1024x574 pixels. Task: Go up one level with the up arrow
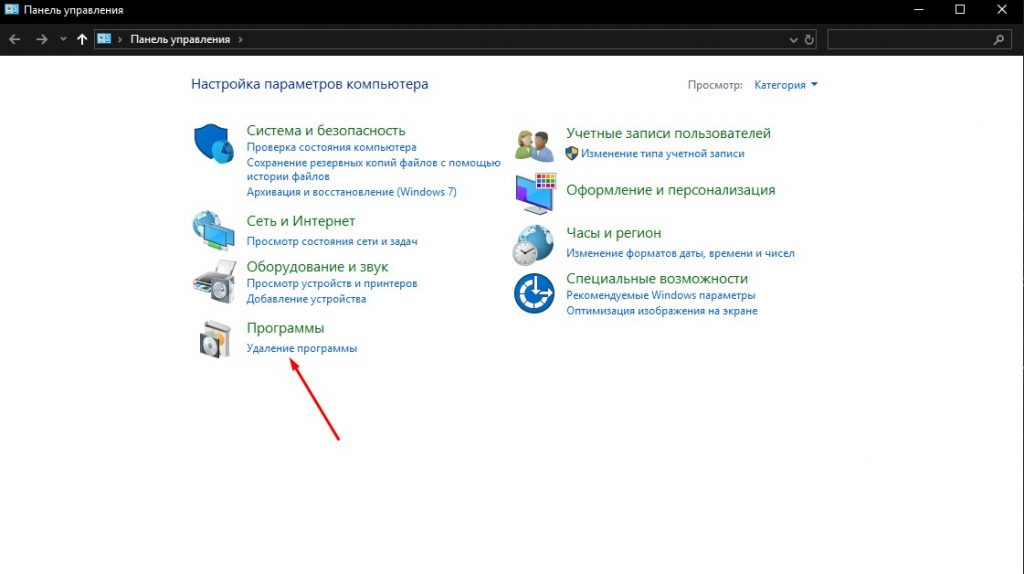82,39
